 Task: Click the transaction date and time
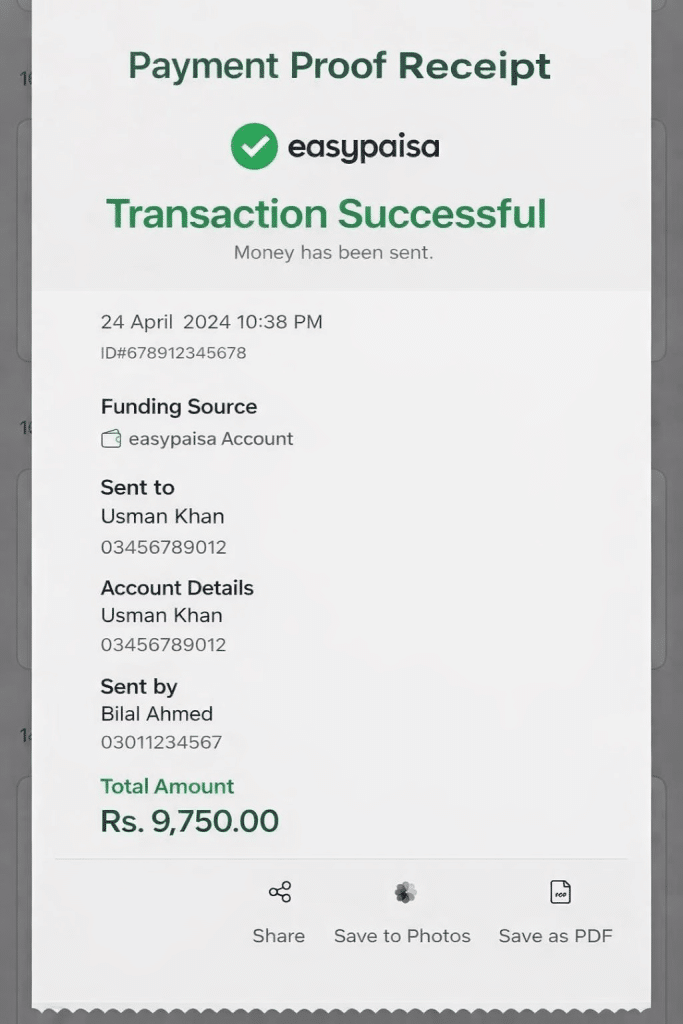[211, 322]
